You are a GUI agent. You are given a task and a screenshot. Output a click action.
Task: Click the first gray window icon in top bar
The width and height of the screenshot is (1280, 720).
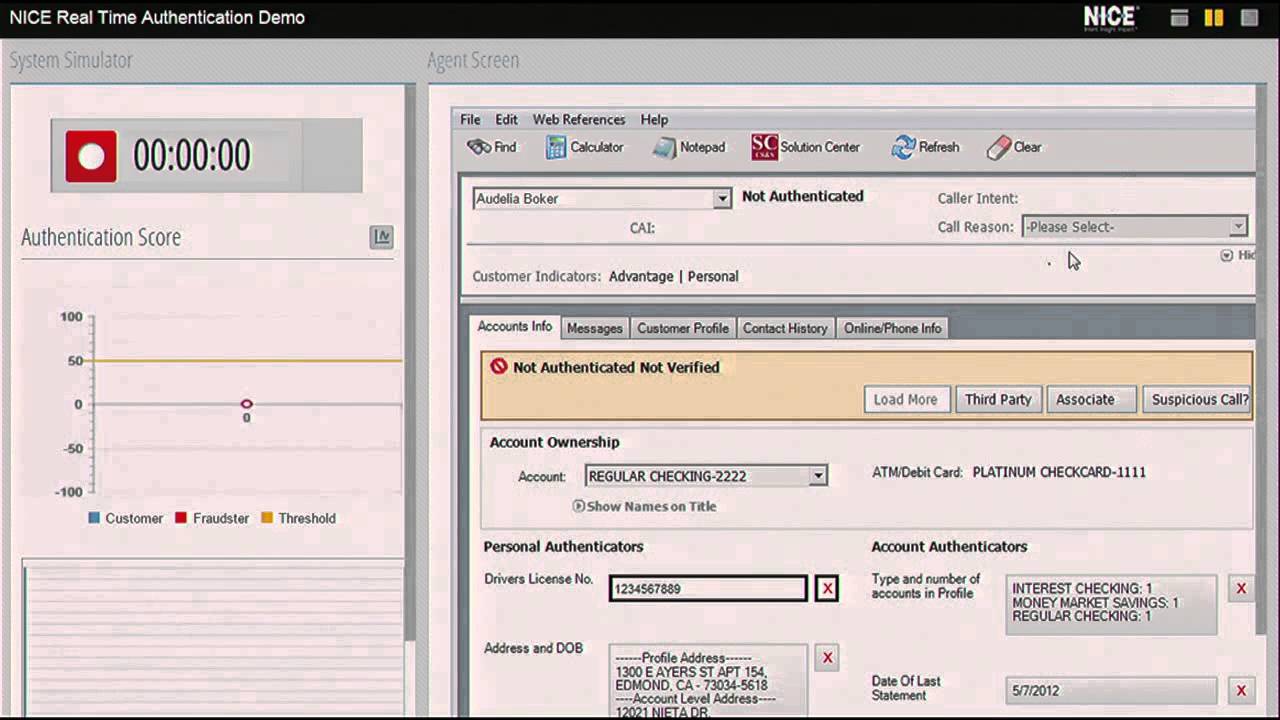(x=1179, y=18)
